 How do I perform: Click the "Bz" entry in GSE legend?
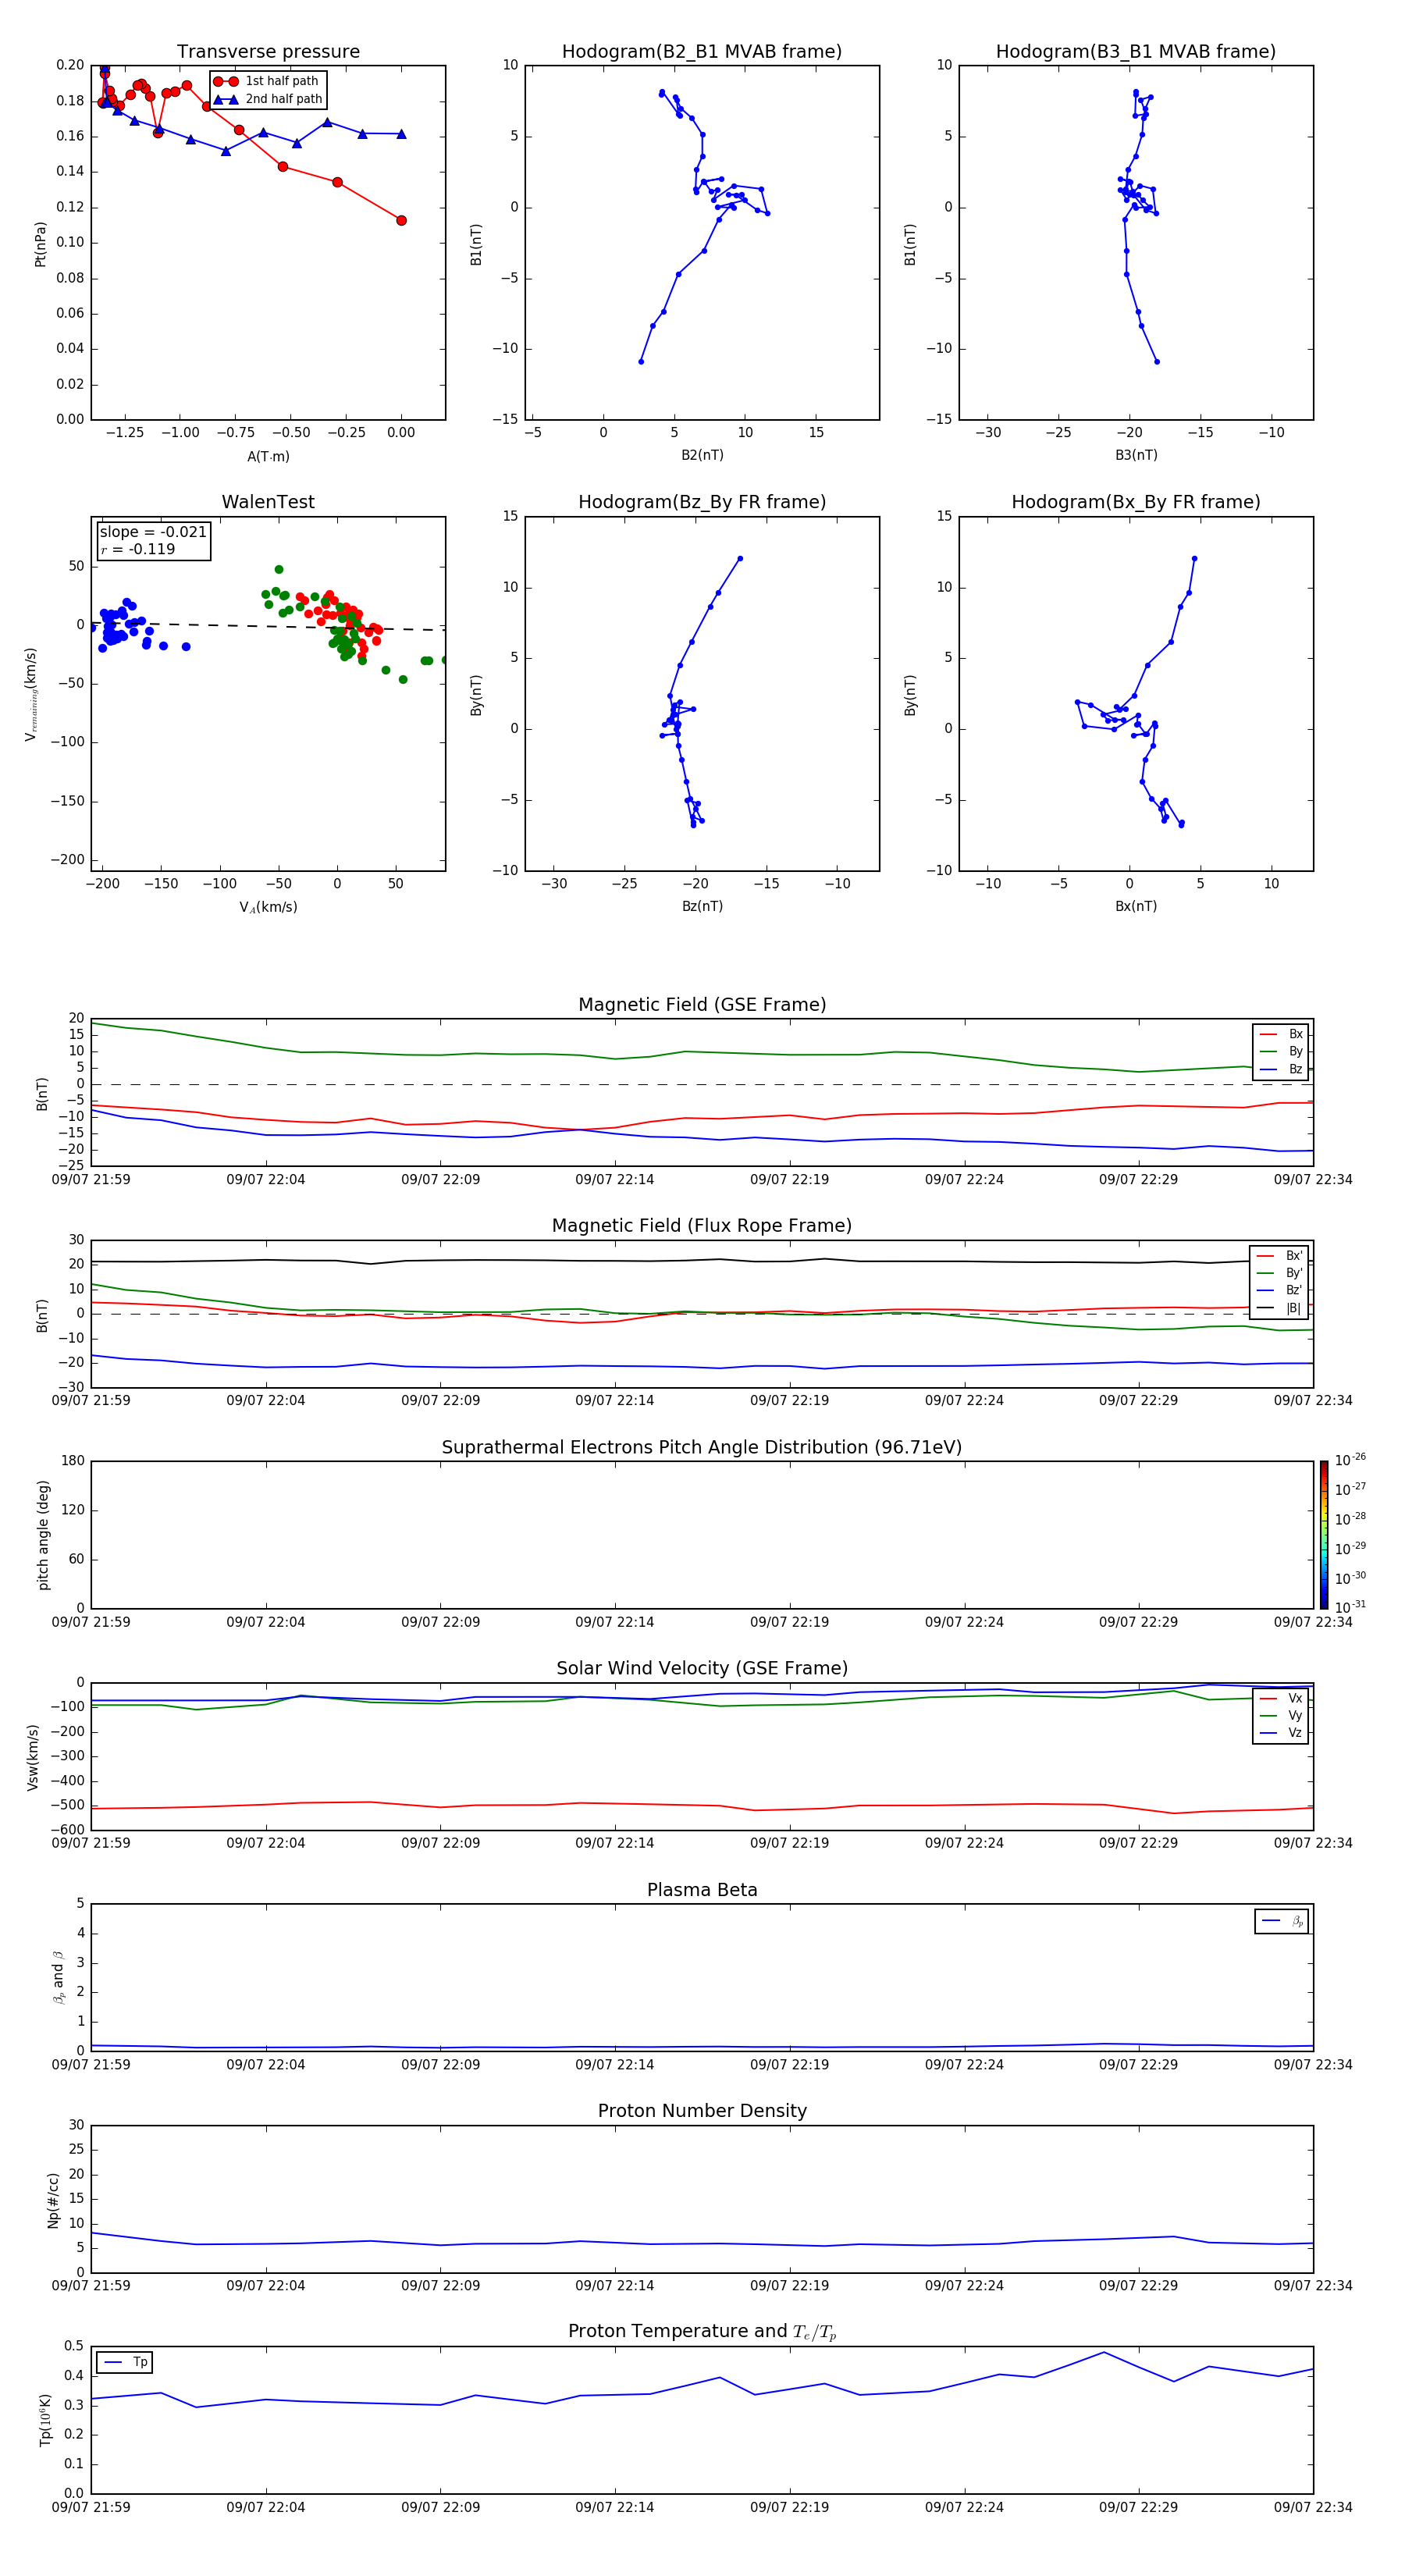pyautogui.click(x=1282, y=1070)
